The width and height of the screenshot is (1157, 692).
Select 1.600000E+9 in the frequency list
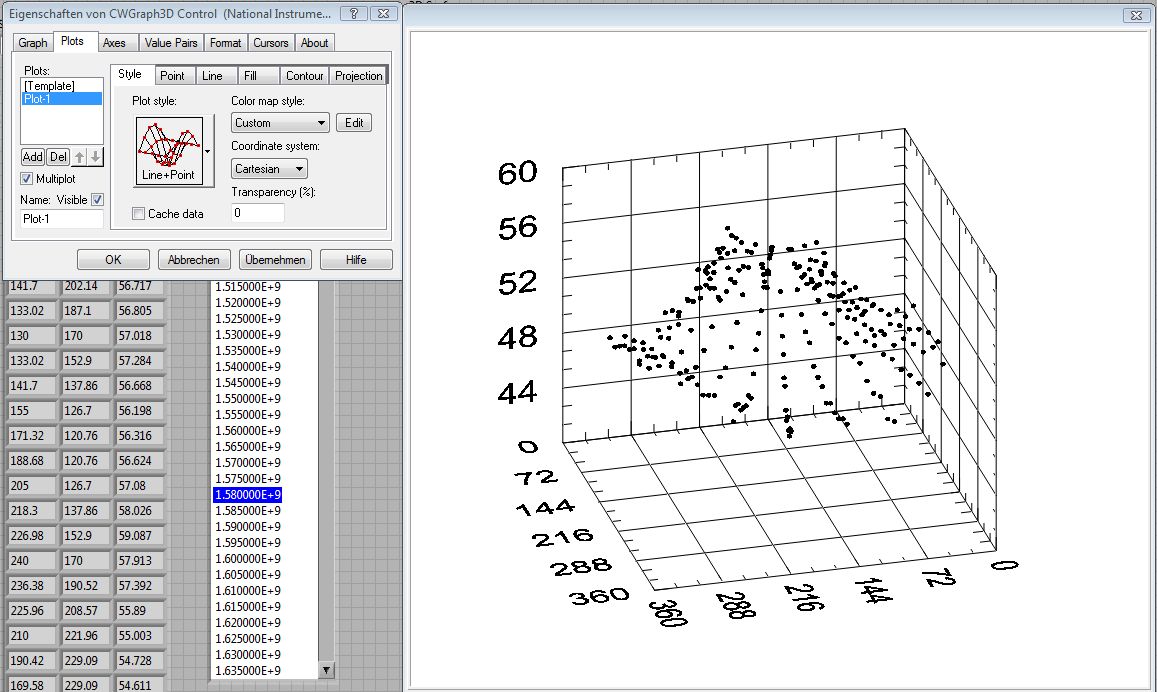pos(249,559)
